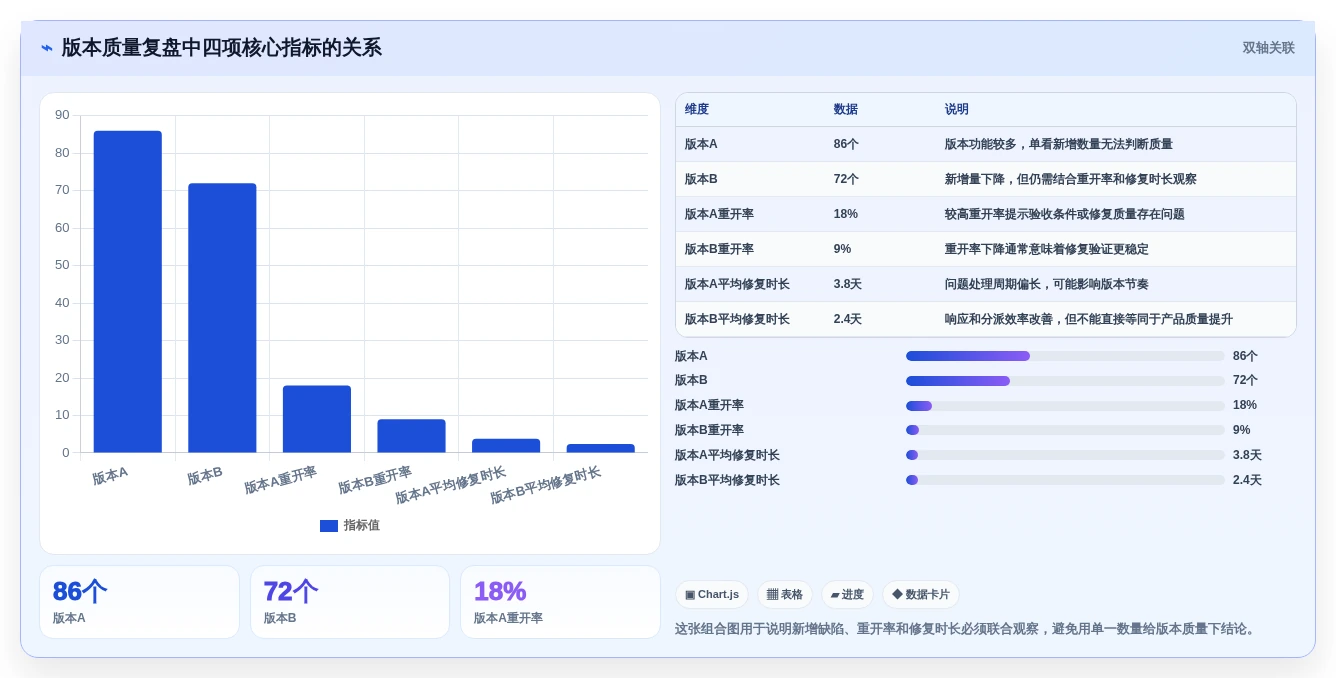Open the 86个 版本A data card
1336x678 pixels.
139,602
